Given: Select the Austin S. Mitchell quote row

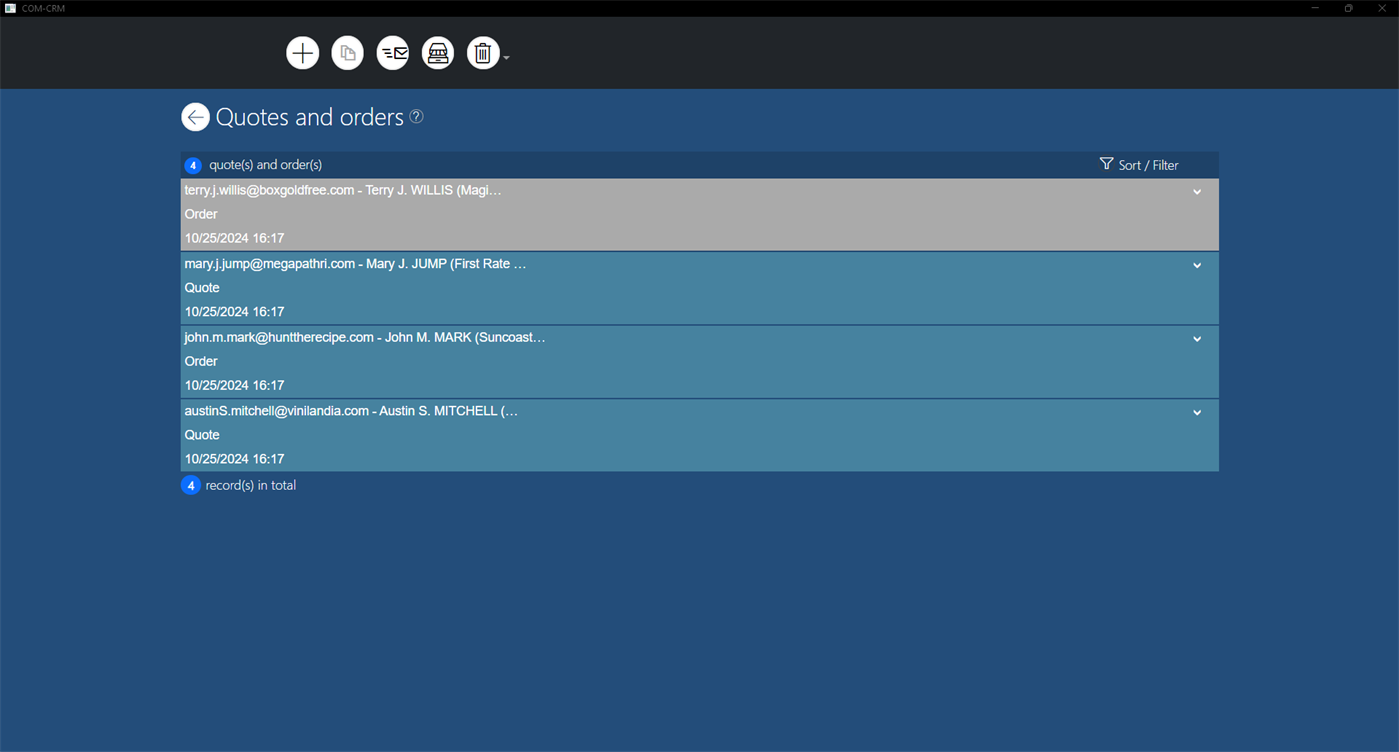Looking at the screenshot, I should 600,434.
